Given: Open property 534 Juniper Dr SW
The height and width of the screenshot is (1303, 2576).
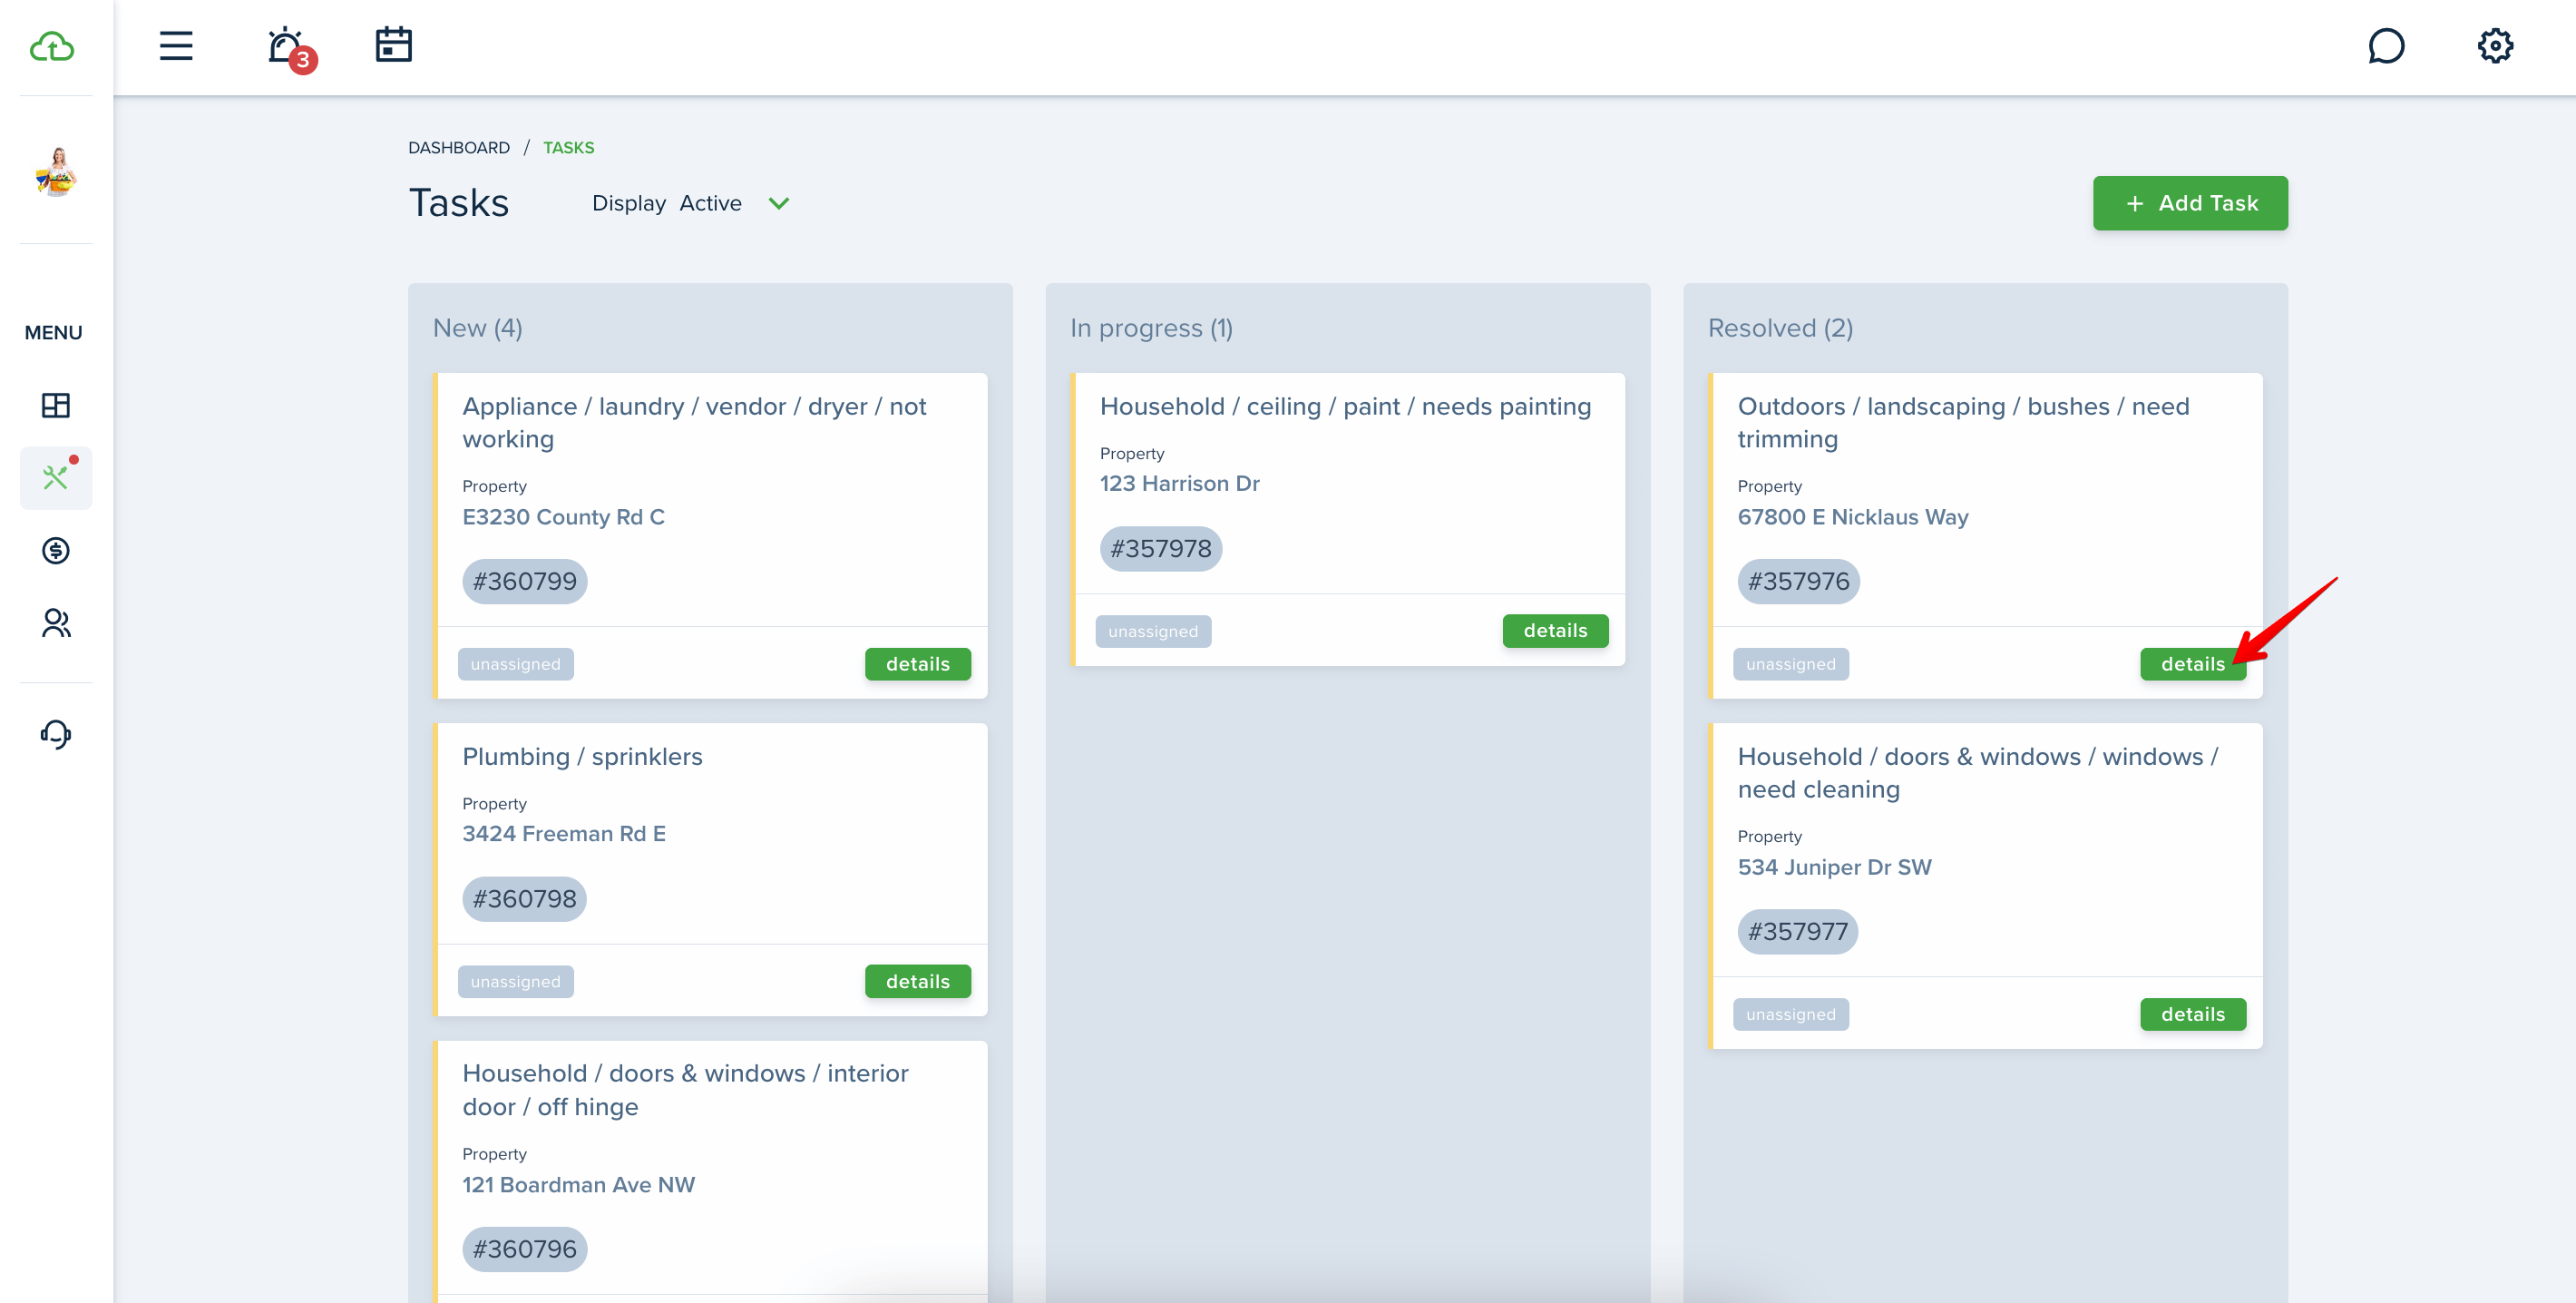Looking at the screenshot, I should click(x=1835, y=867).
